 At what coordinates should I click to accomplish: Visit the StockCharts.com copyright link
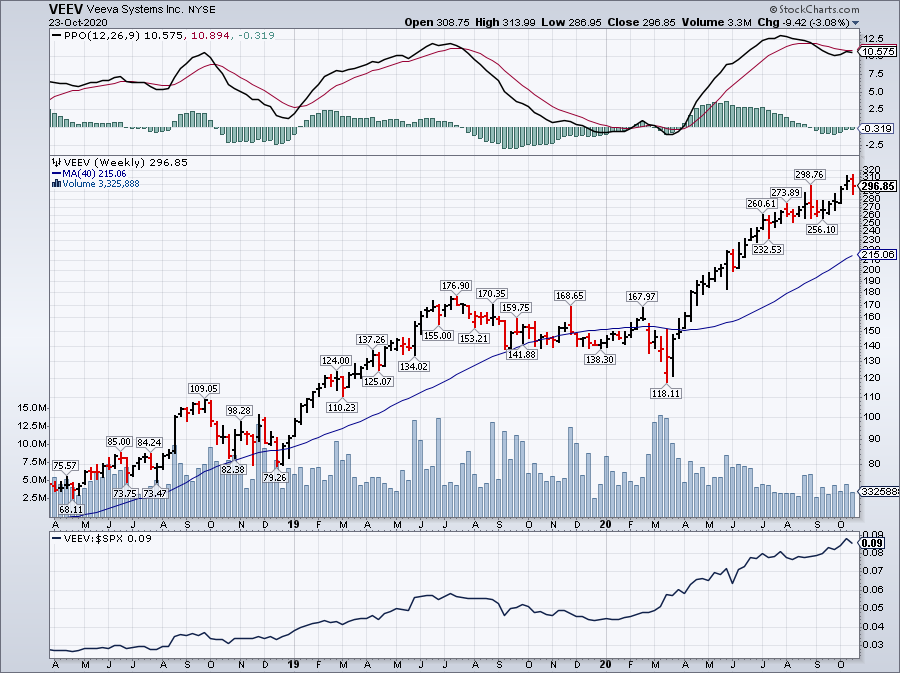(x=814, y=9)
